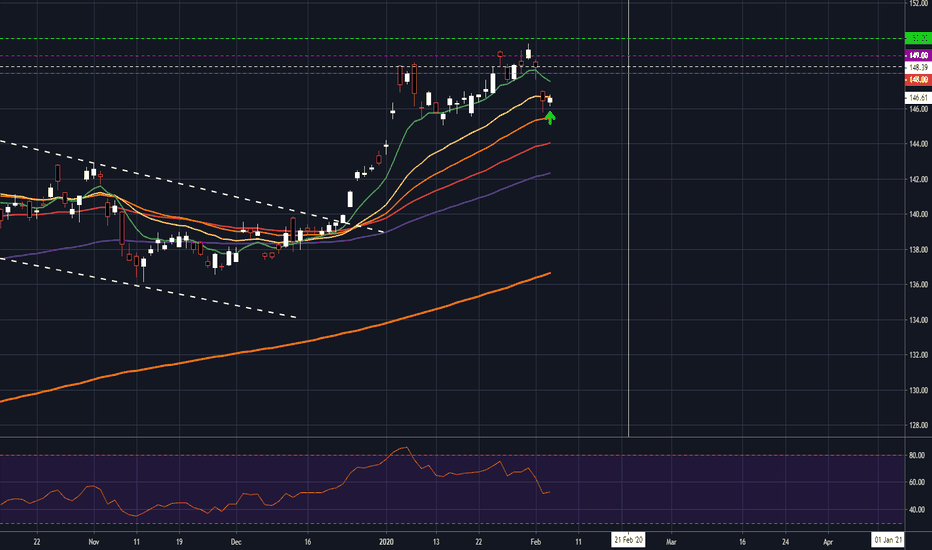Viewport: 932px width, 550px height.
Task: Click the 136.00 price axis value
Action: [x=918, y=285]
